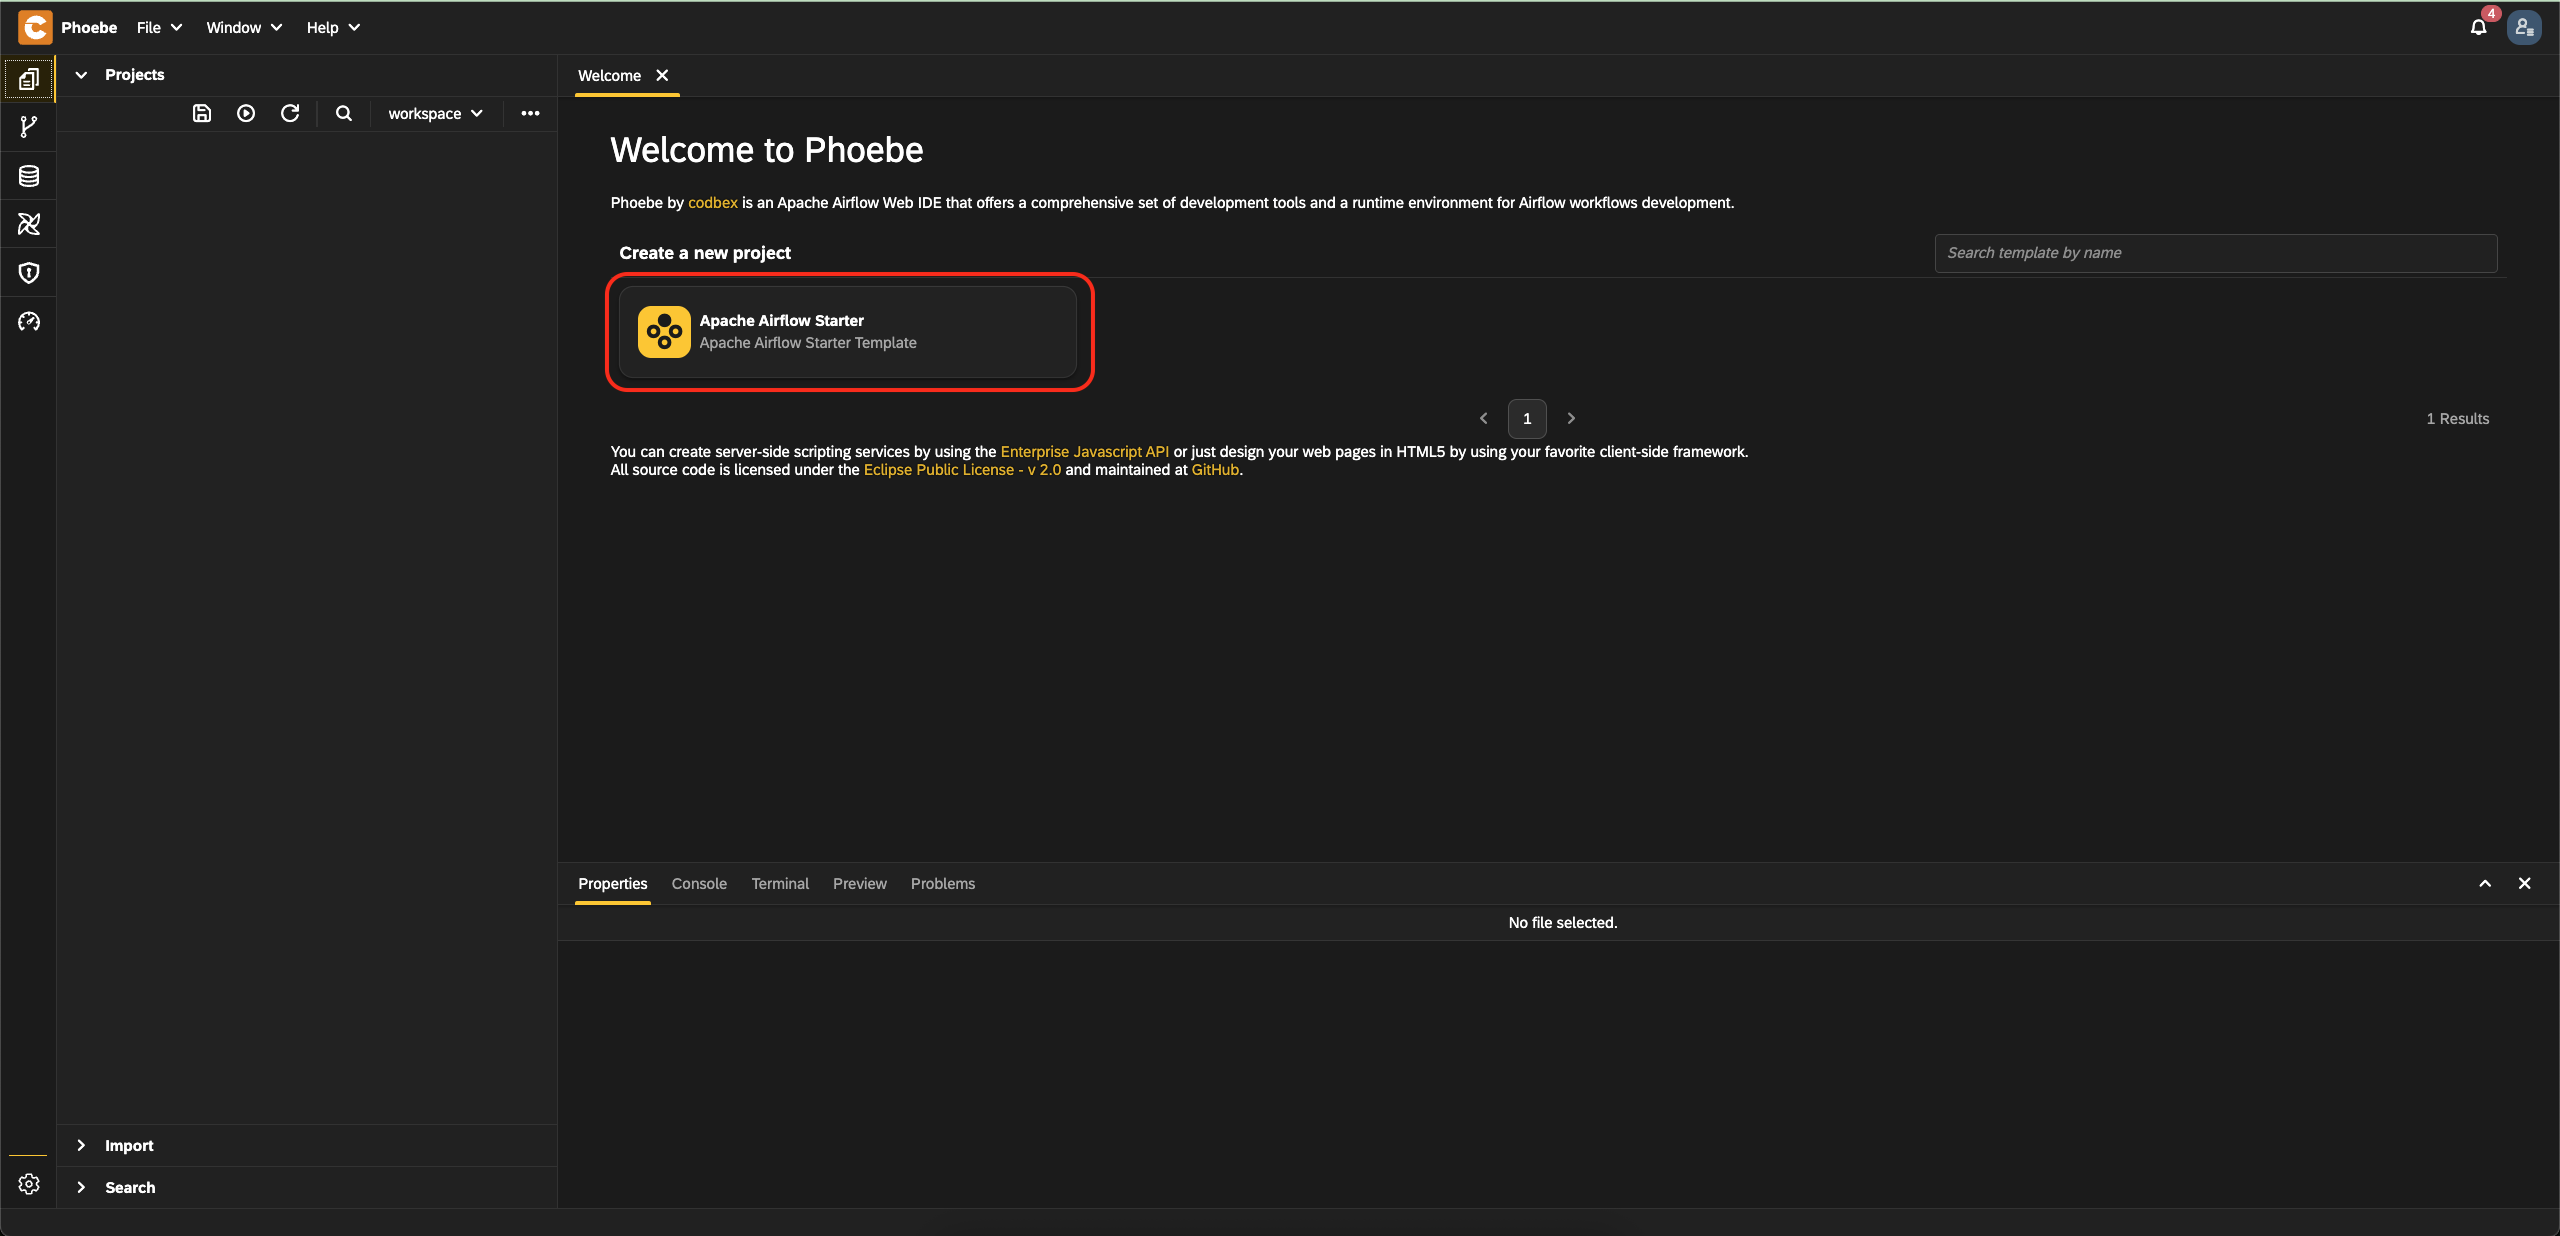Open the Operations gauge perspective icon

click(29, 321)
